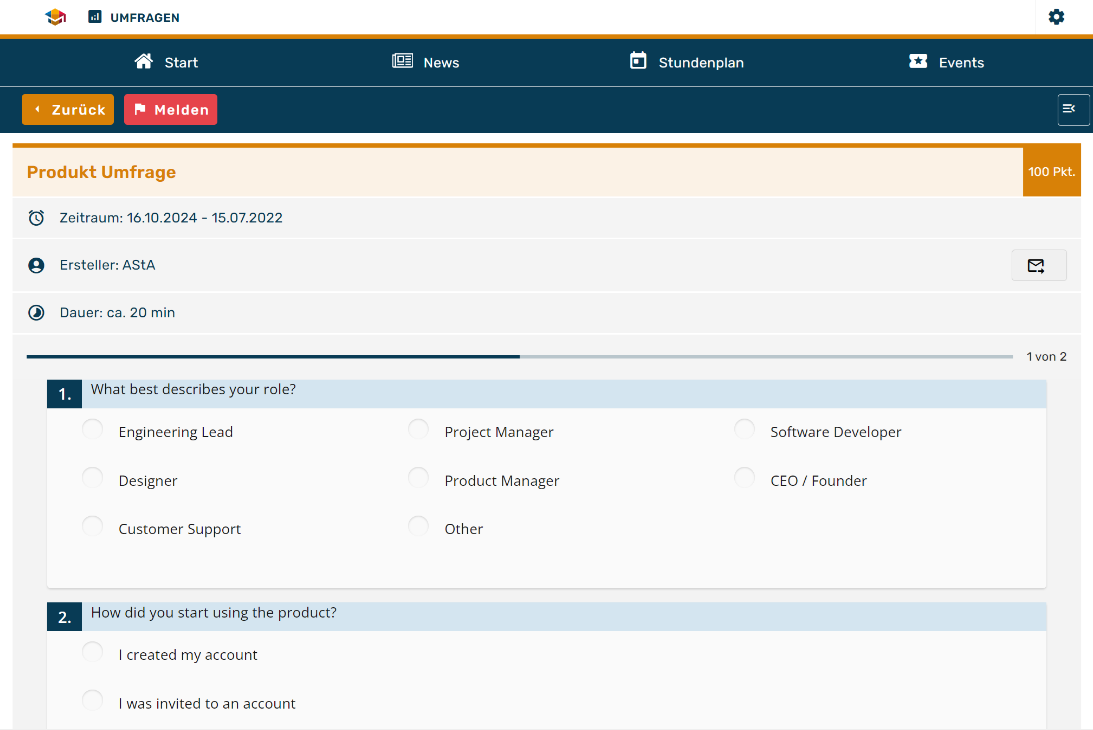Select 'I was invited to an account'

click(92, 700)
